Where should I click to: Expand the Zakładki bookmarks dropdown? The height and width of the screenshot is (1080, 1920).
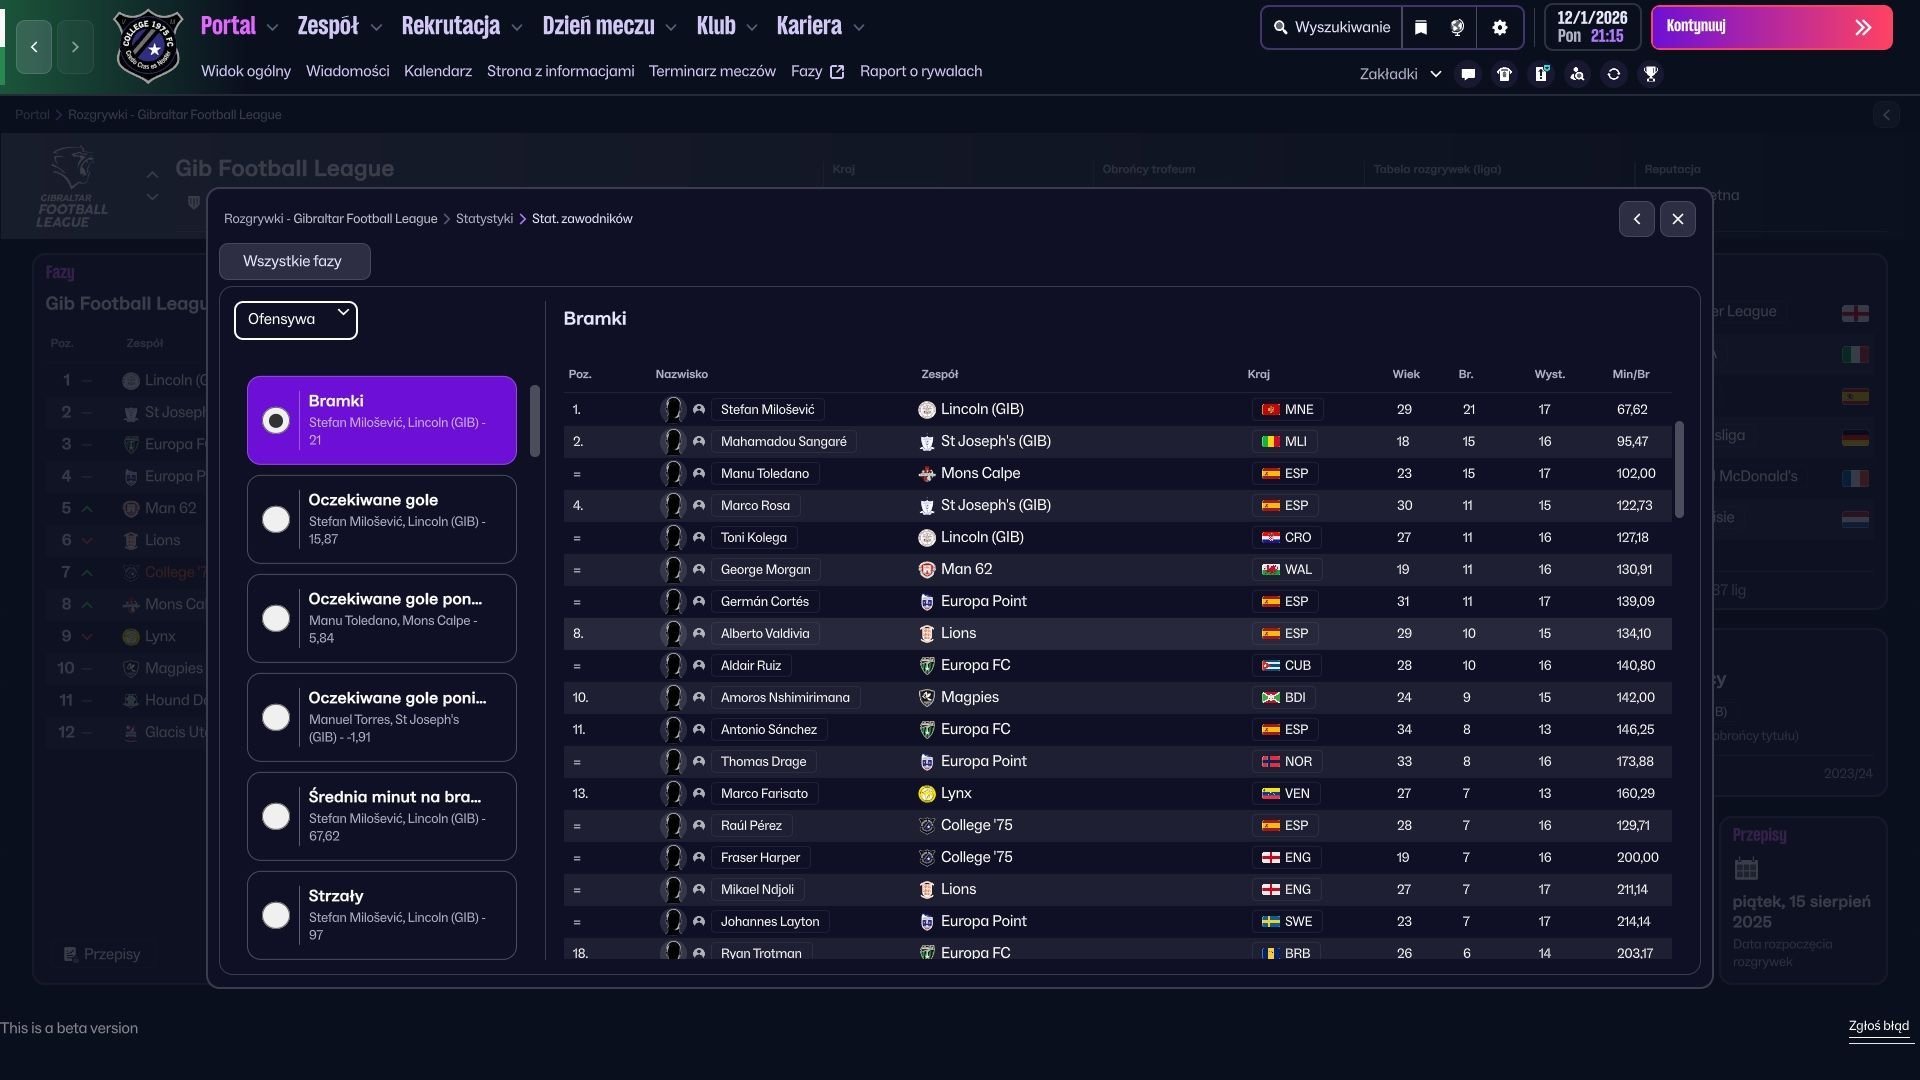pyautogui.click(x=1400, y=74)
